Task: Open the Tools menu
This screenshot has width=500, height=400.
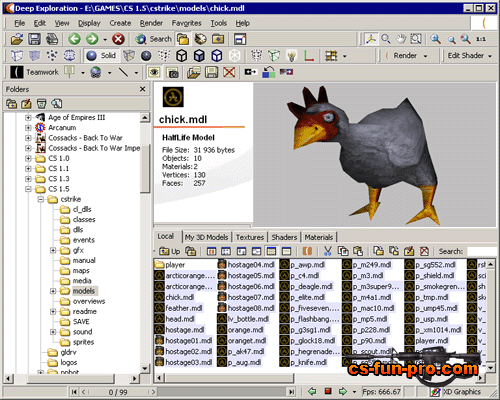Action: [x=219, y=23]
